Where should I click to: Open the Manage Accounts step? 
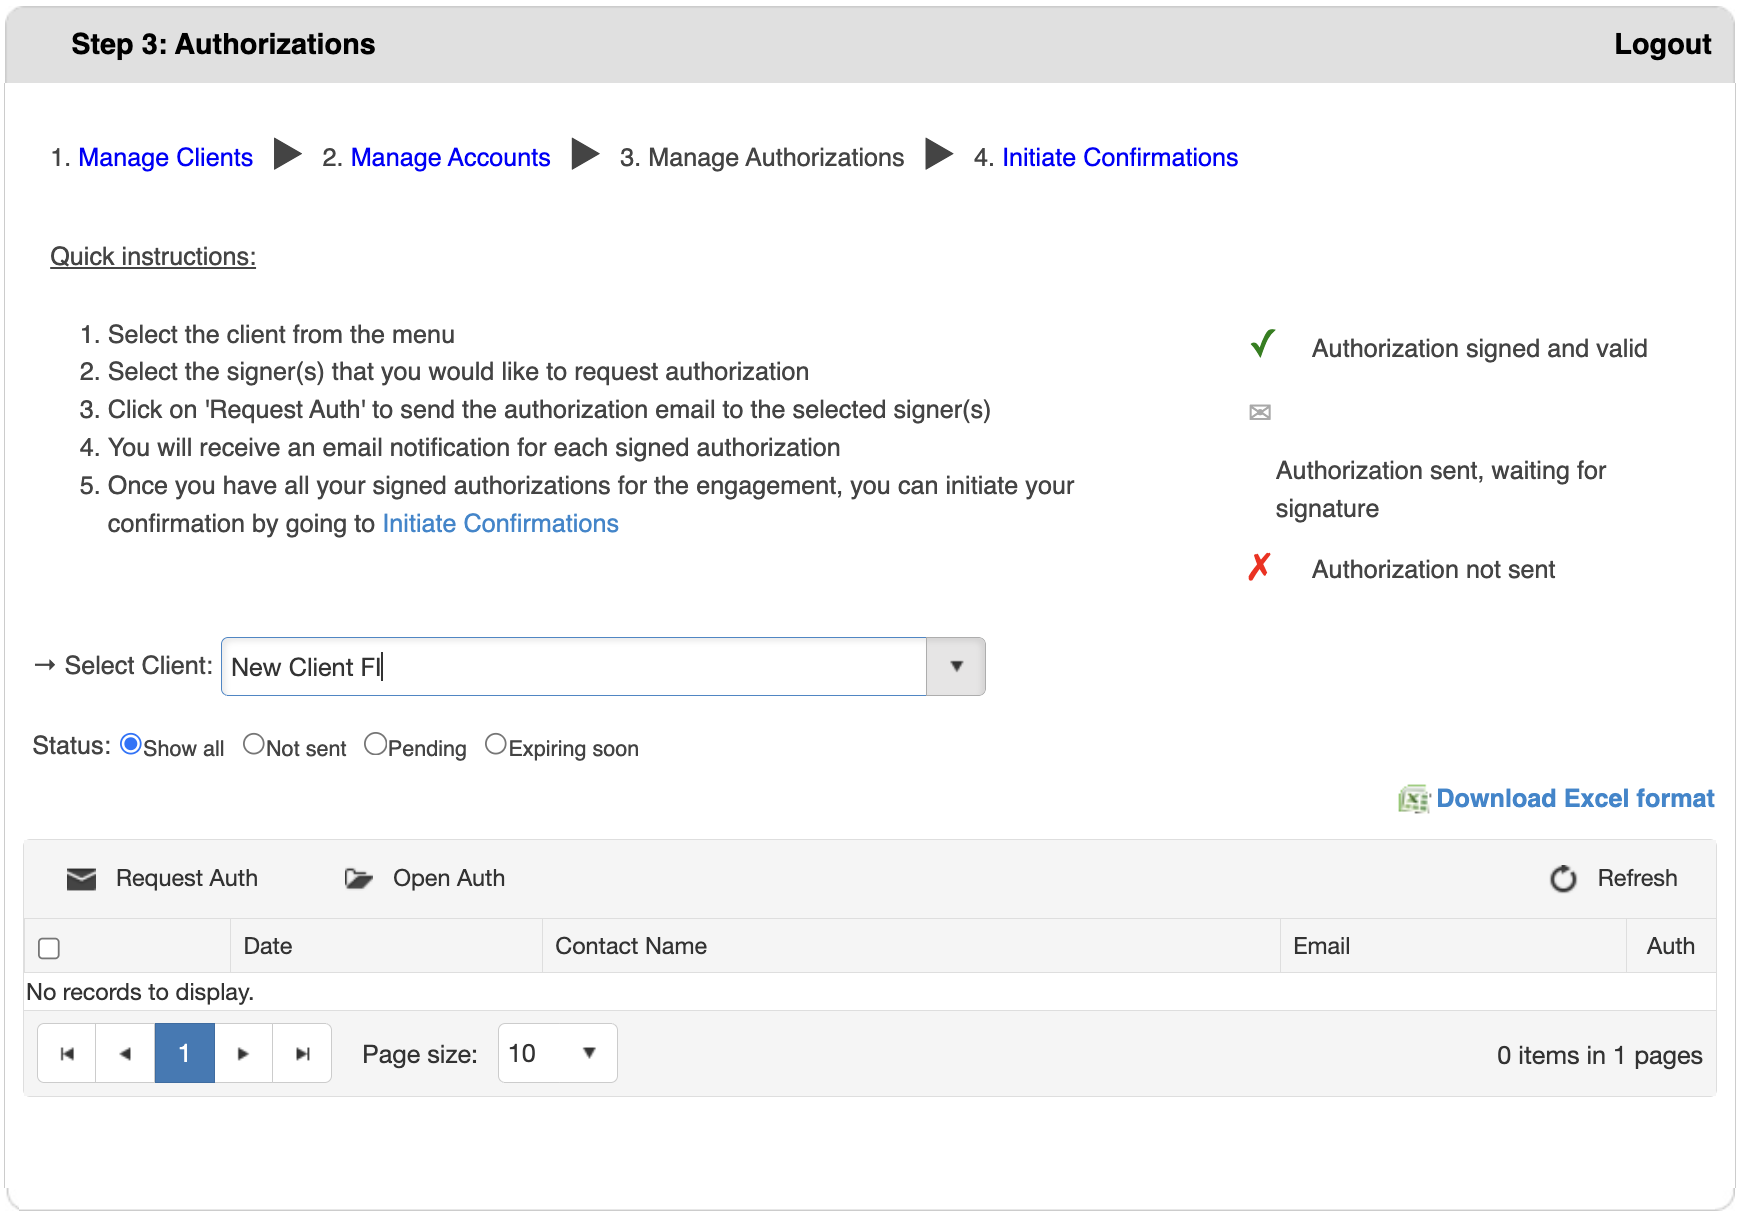(x=450, y=157)
